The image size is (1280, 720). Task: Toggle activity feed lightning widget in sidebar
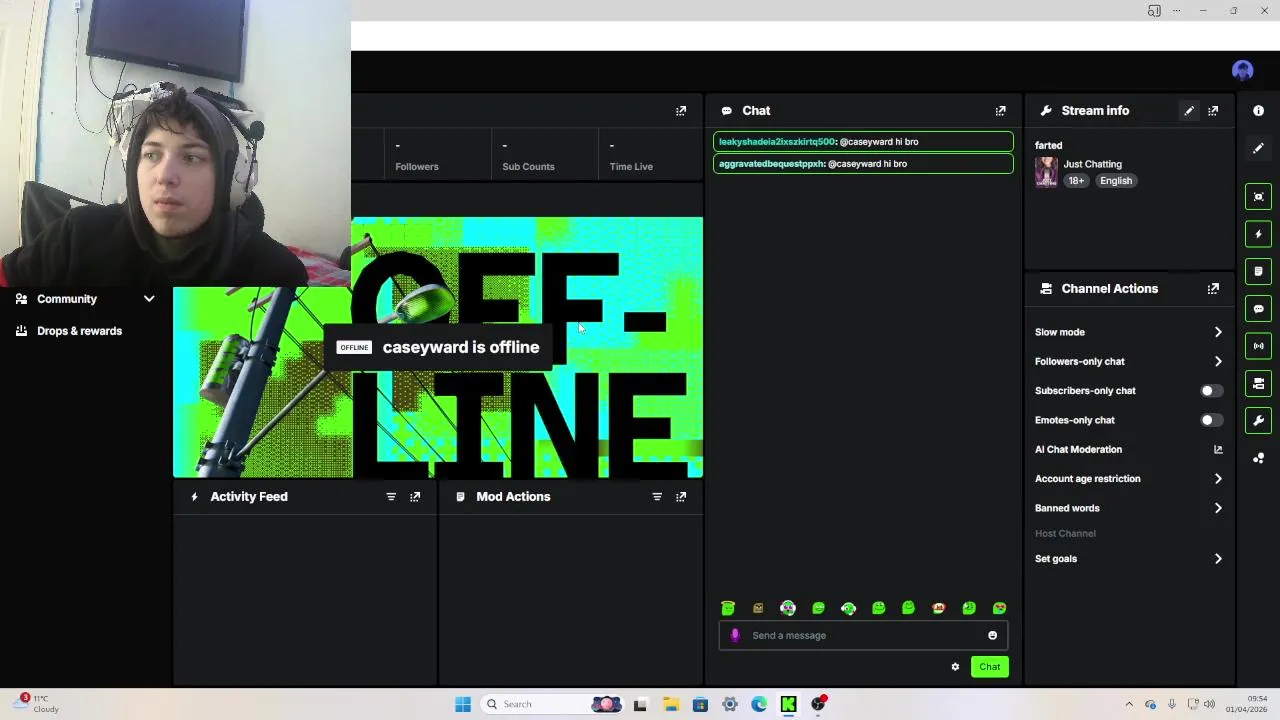(x=1259, y=234)
